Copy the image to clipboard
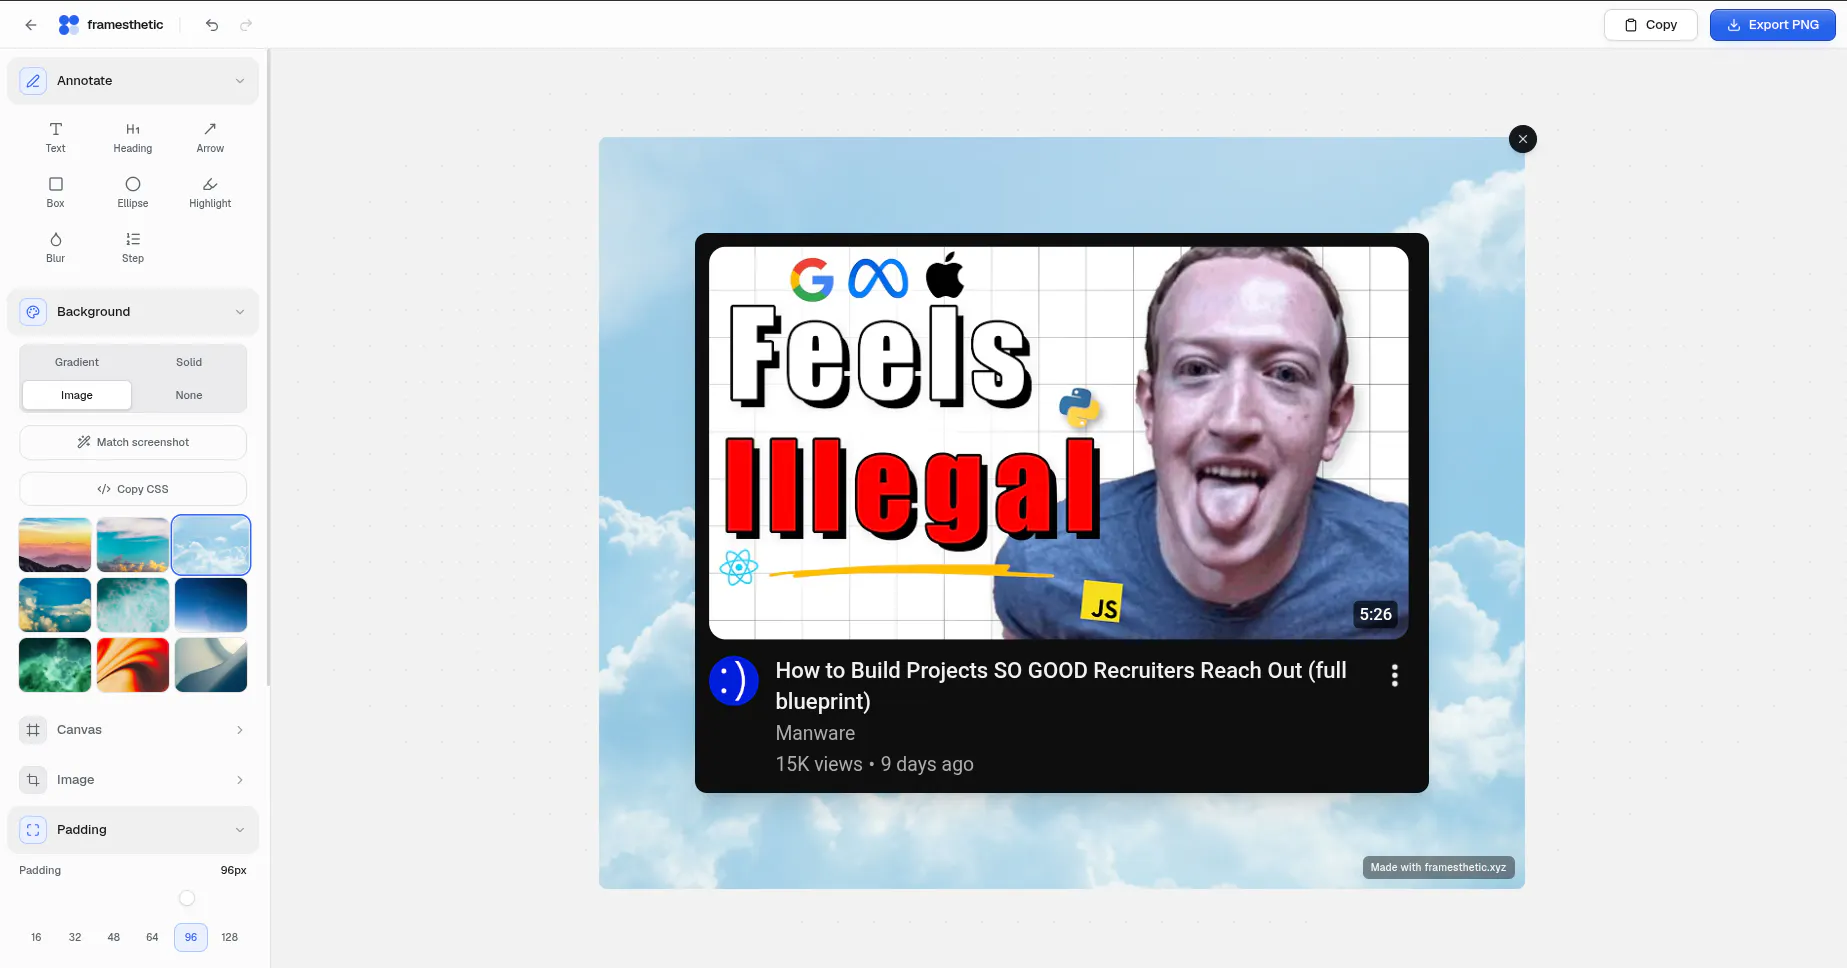Image resolution: width=1847 pixels, height=968 pixels. [x=1650, y=25]
